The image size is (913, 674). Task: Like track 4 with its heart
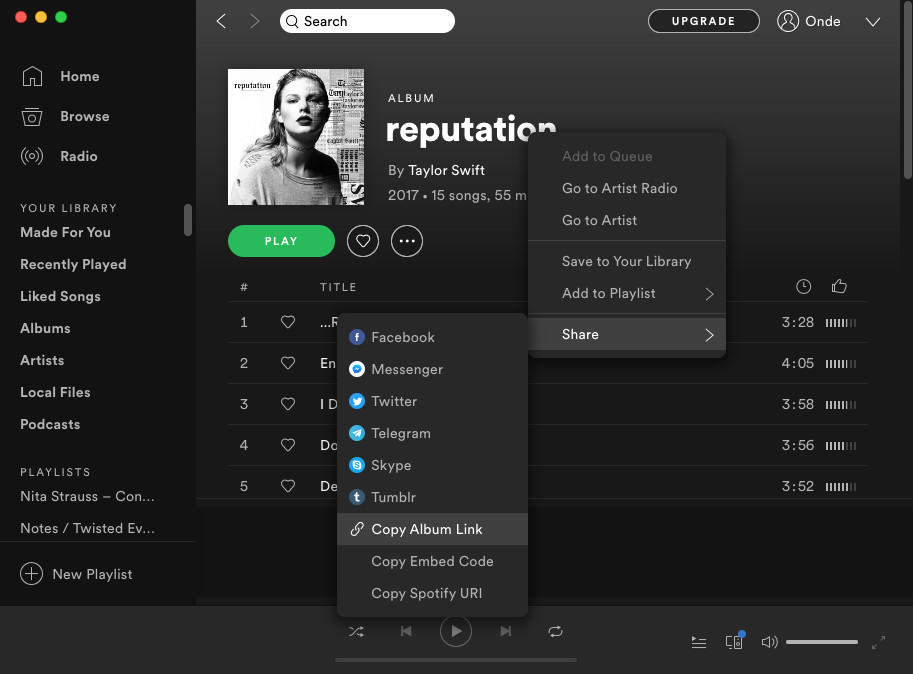[288, 445]
